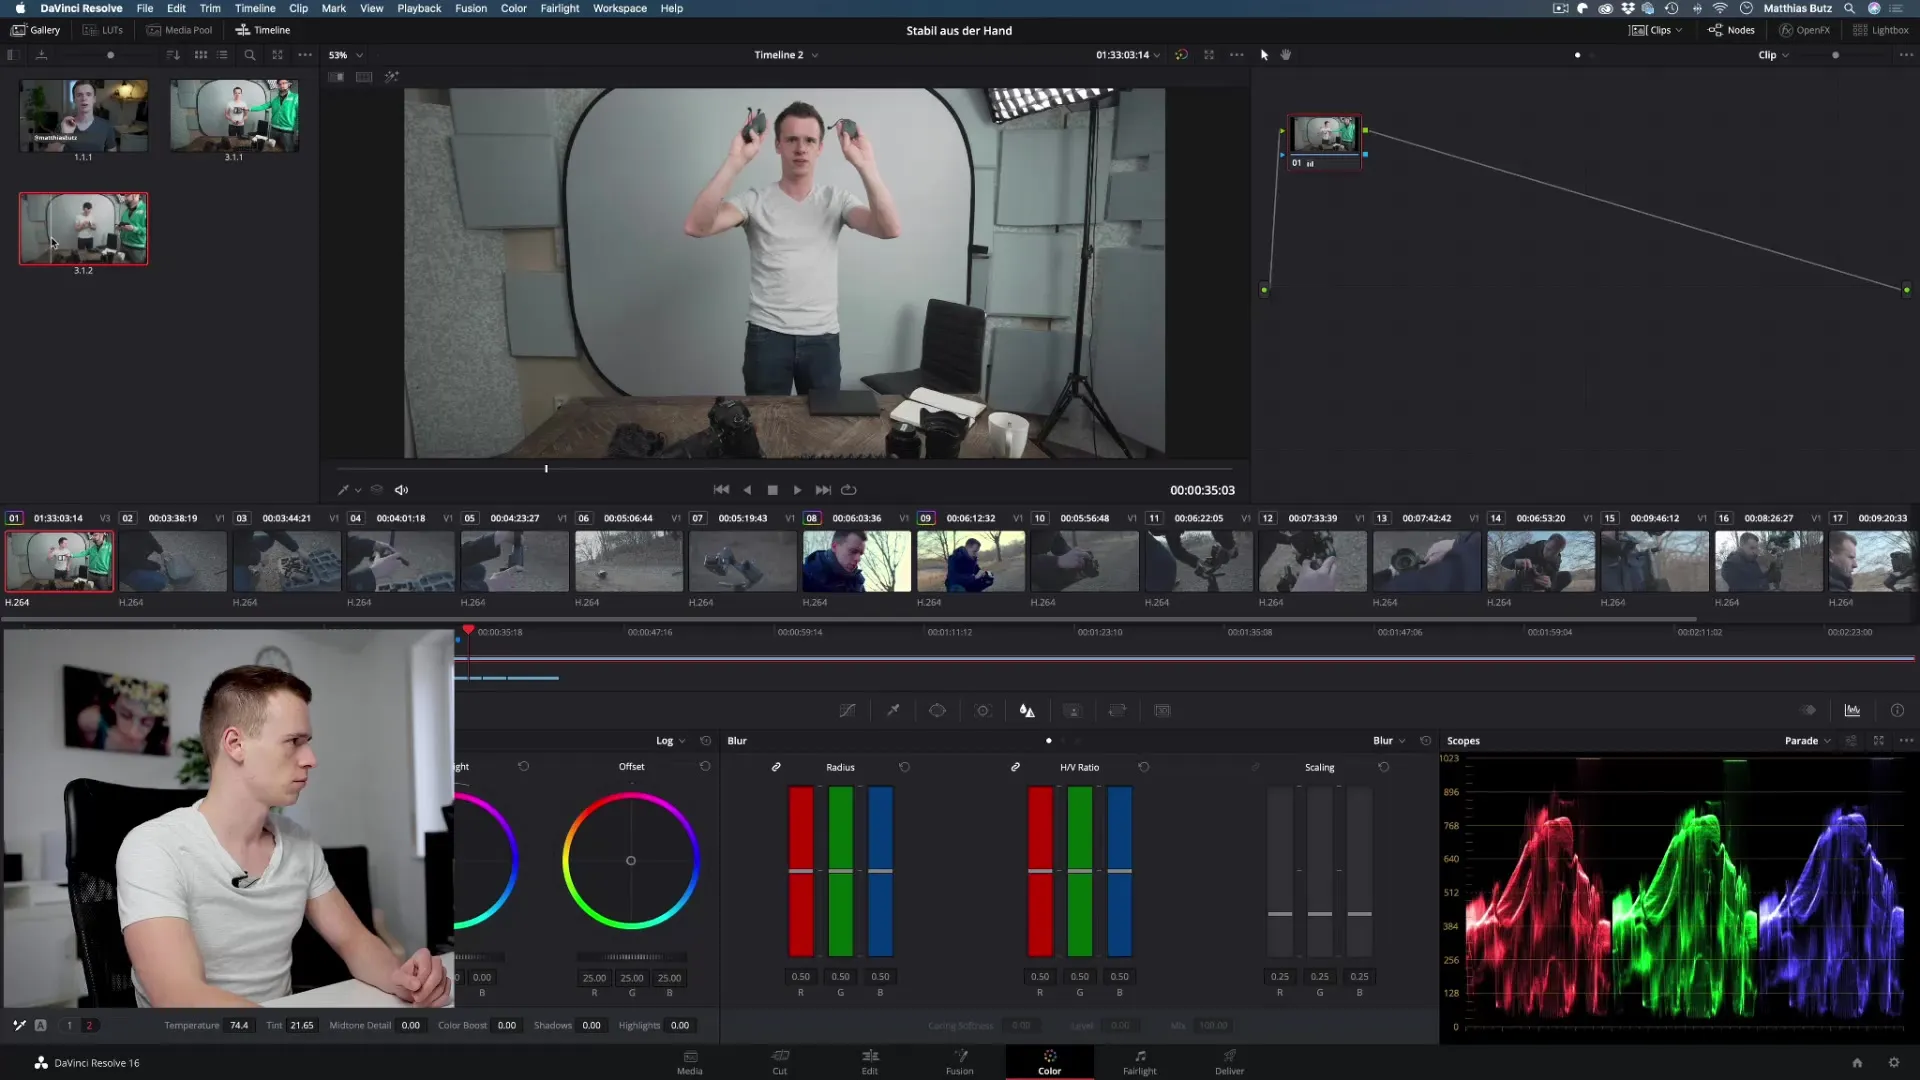The width and height of the screenshot is (1920, 1080).
Task: Jump to first frame in viewer
Action: (721, 490)
